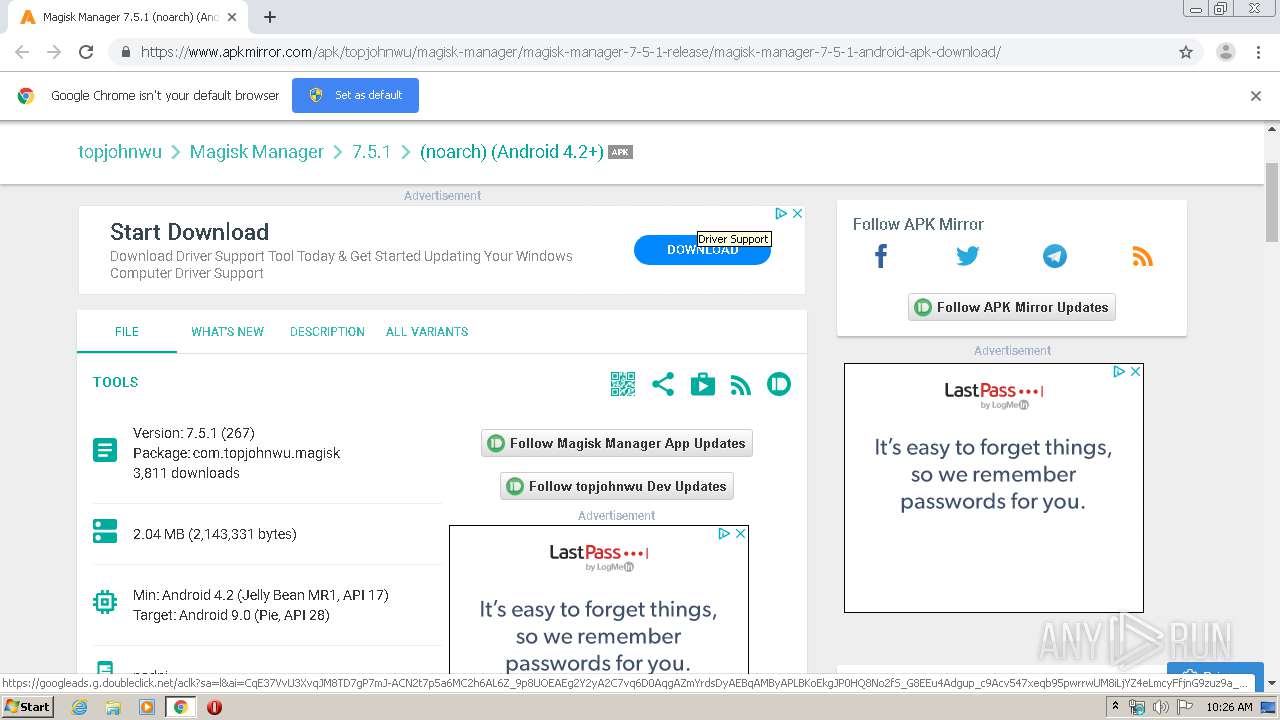
Task: Show hidden tray icons arrow
Action: pos(1115,706)
